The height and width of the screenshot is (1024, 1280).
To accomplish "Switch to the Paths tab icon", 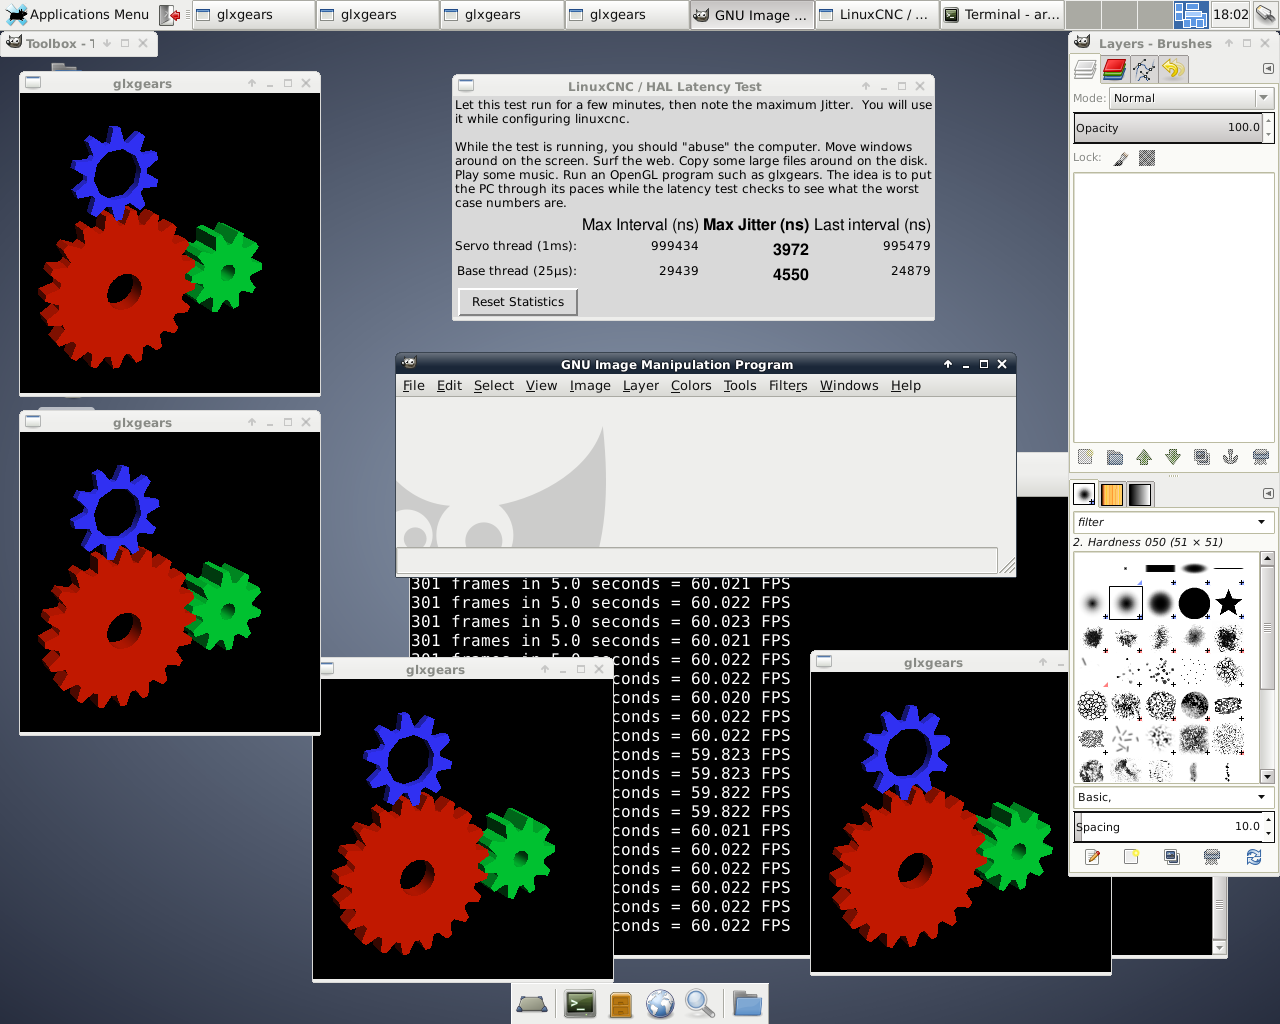I will [x=1143, y=69].
